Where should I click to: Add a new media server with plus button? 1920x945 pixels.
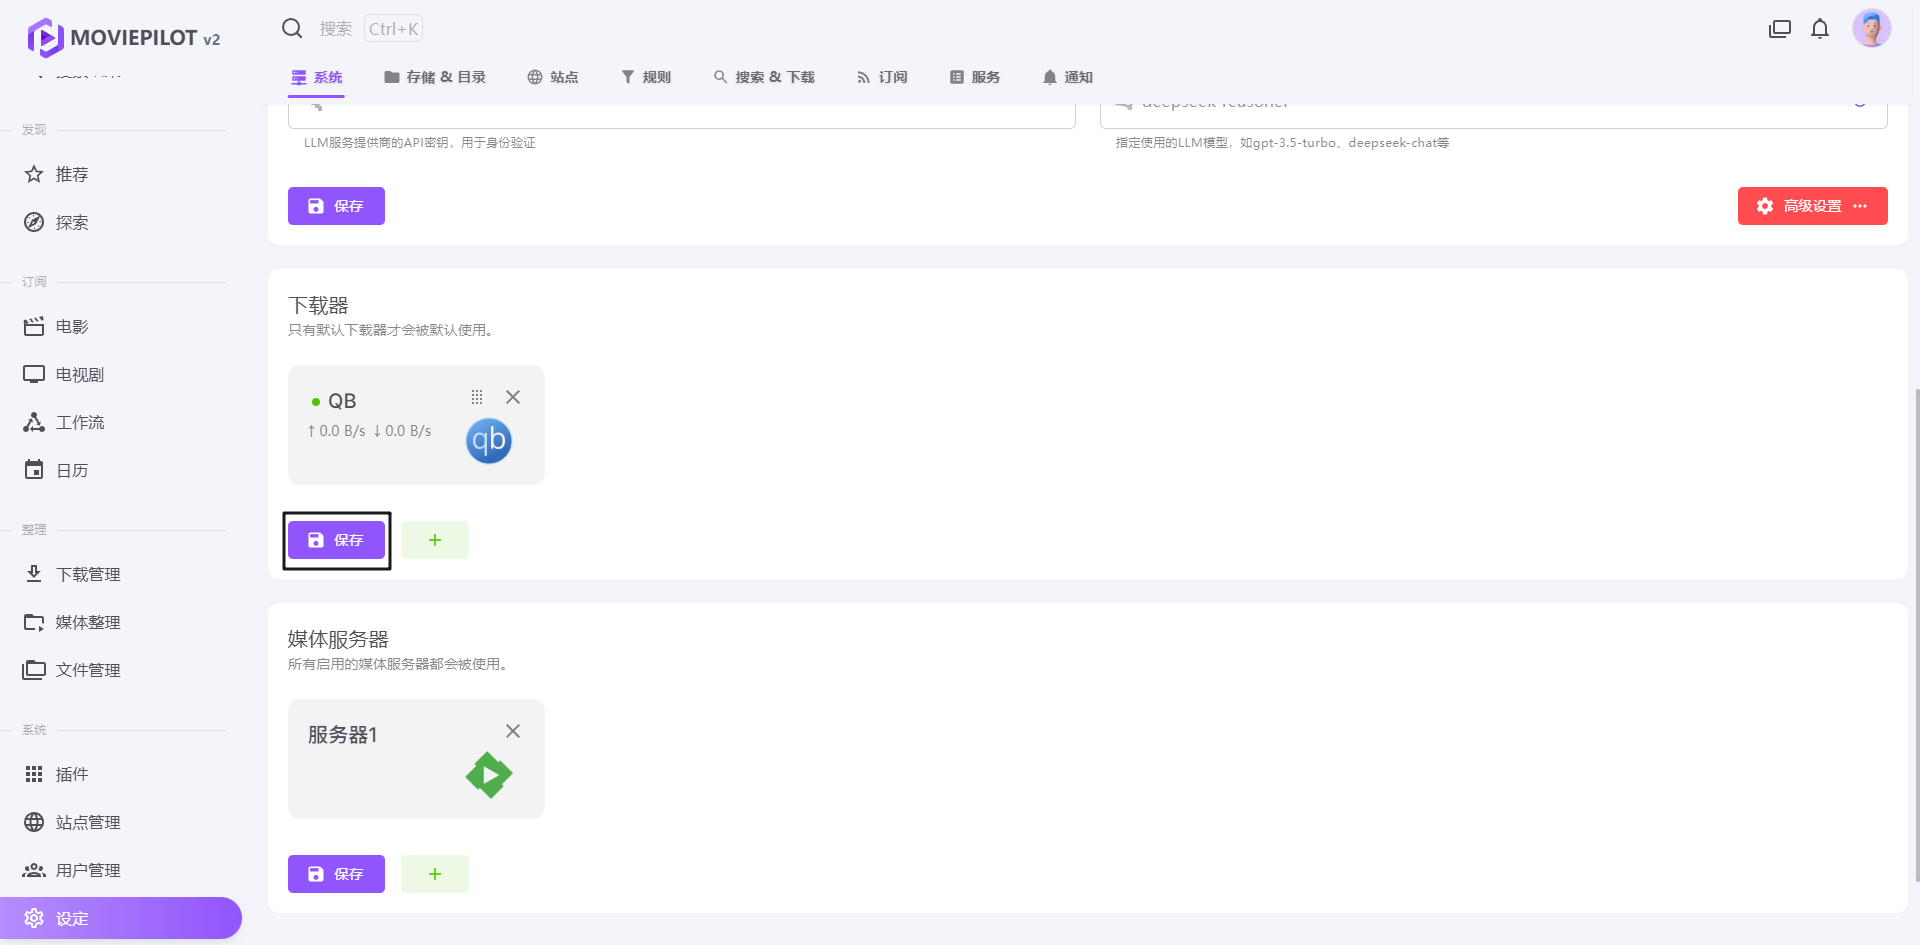point(435,874)
